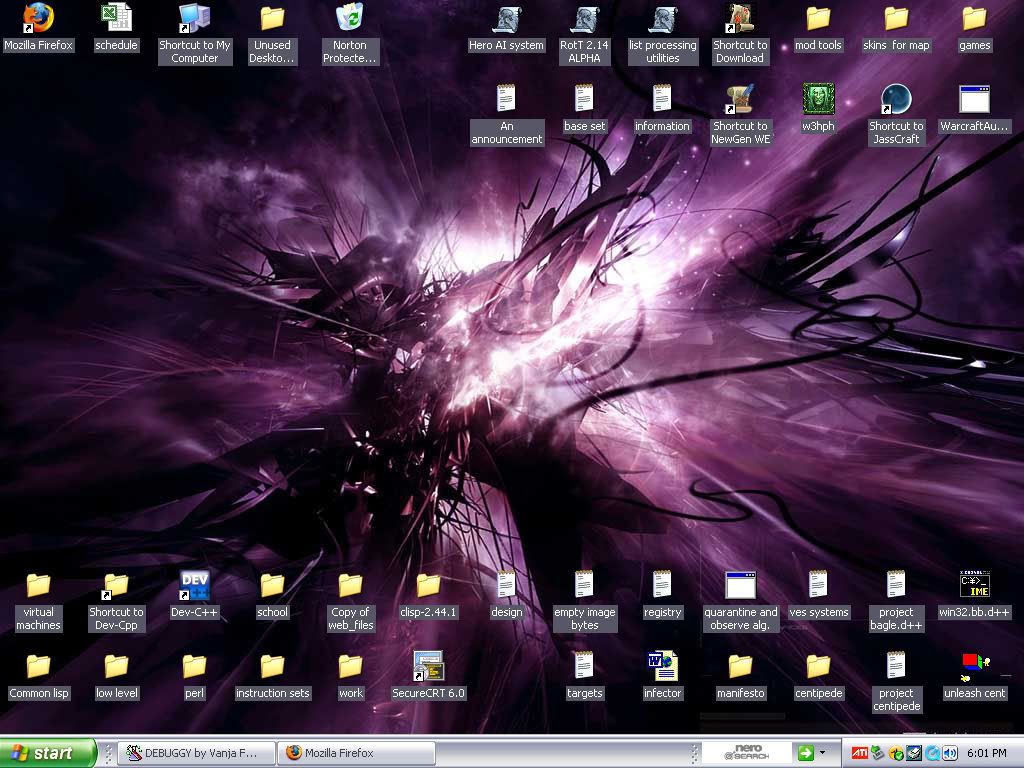Launch Dev-C++ desktop icon
This screenshot has width=1024, height=768.
tap(194, 585)
